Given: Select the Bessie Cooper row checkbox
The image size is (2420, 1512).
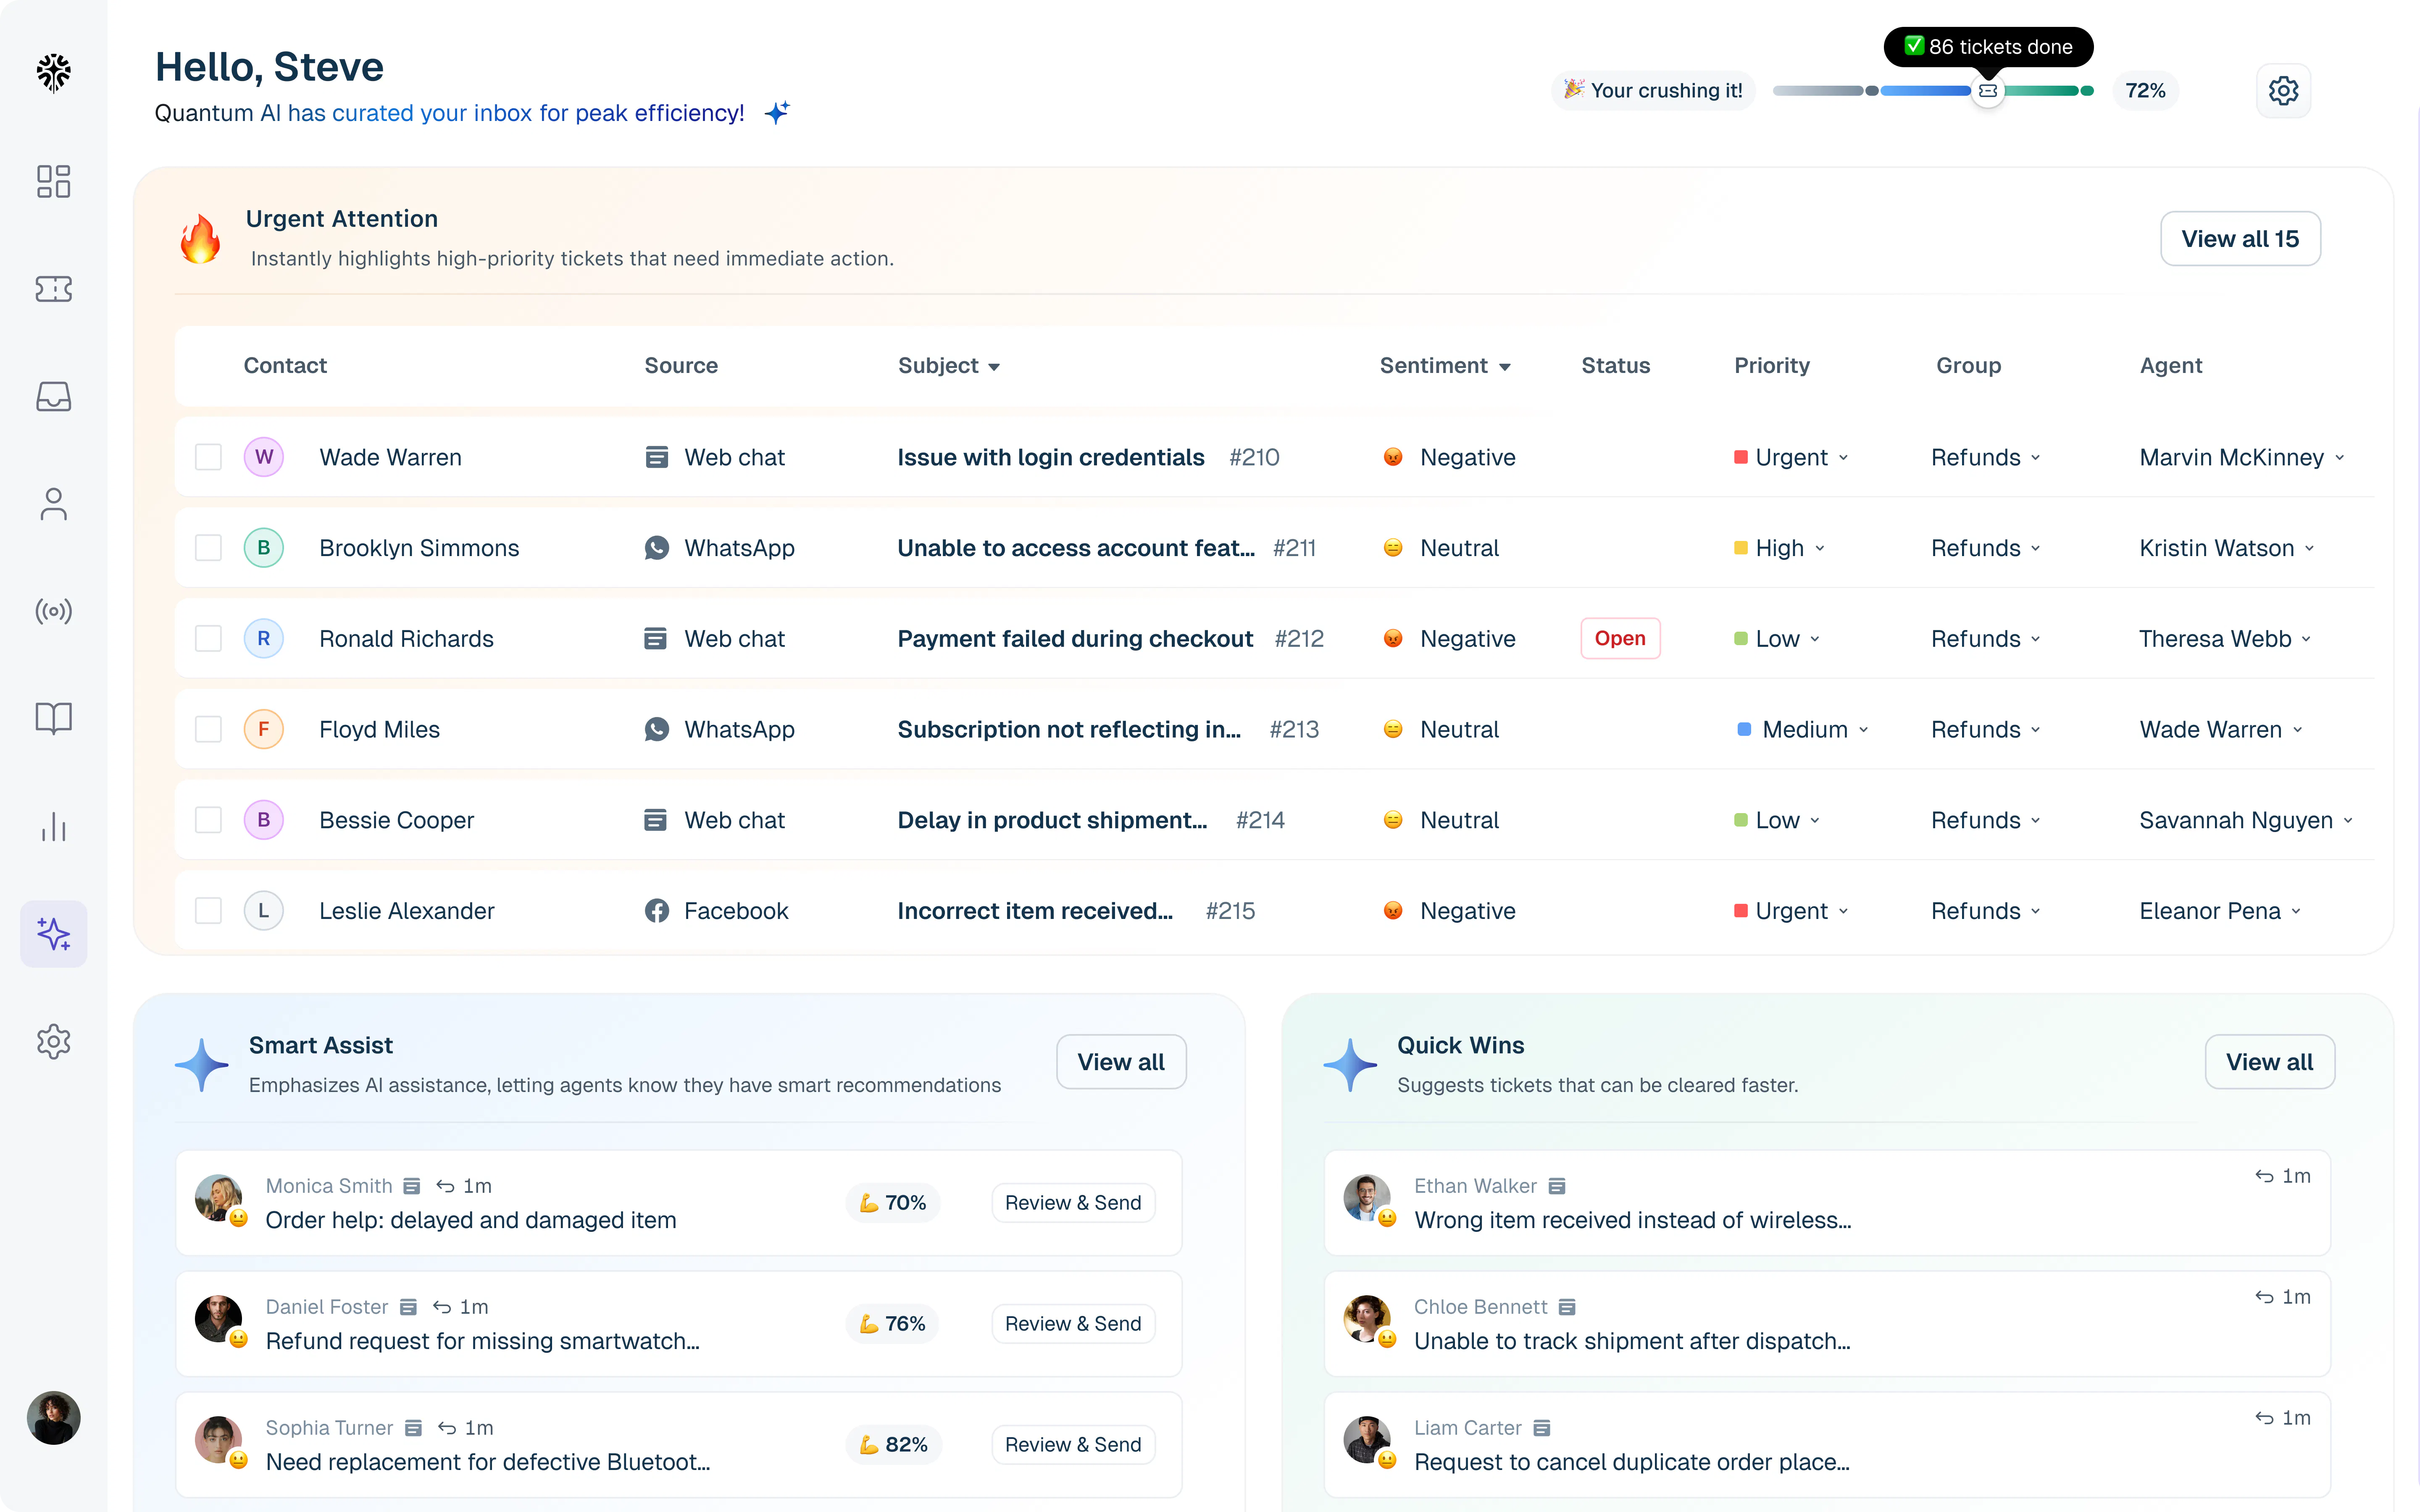Looking at the screenshot, I should coord(208,820).
